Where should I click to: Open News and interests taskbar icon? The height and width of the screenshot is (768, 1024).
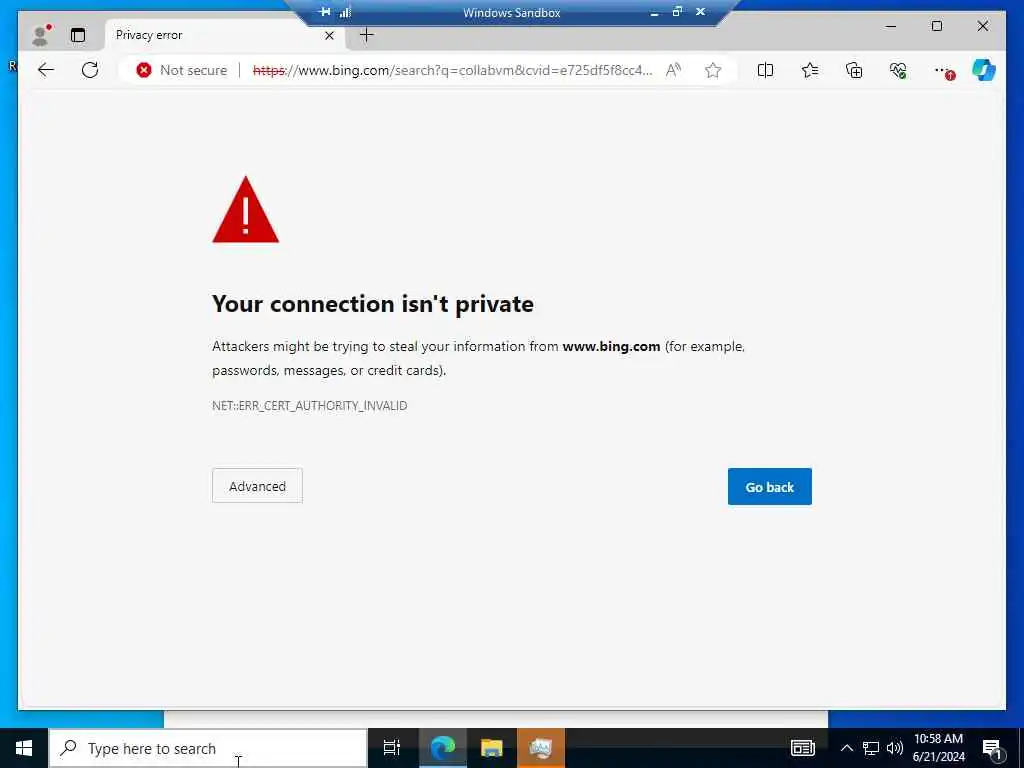[803, 748]
